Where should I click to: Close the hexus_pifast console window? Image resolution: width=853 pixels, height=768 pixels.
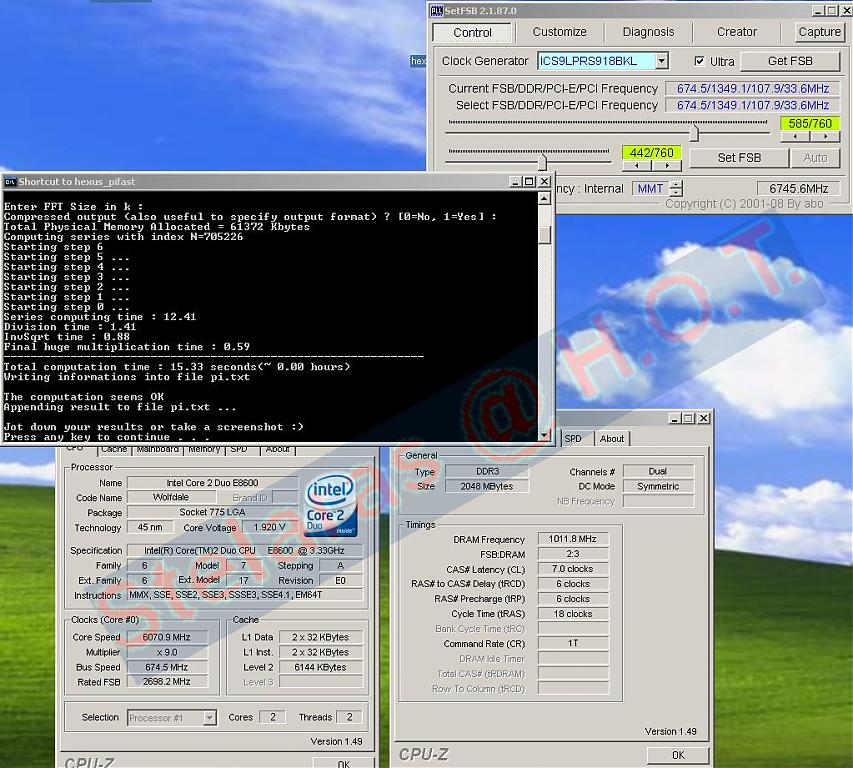coord(544,182)
